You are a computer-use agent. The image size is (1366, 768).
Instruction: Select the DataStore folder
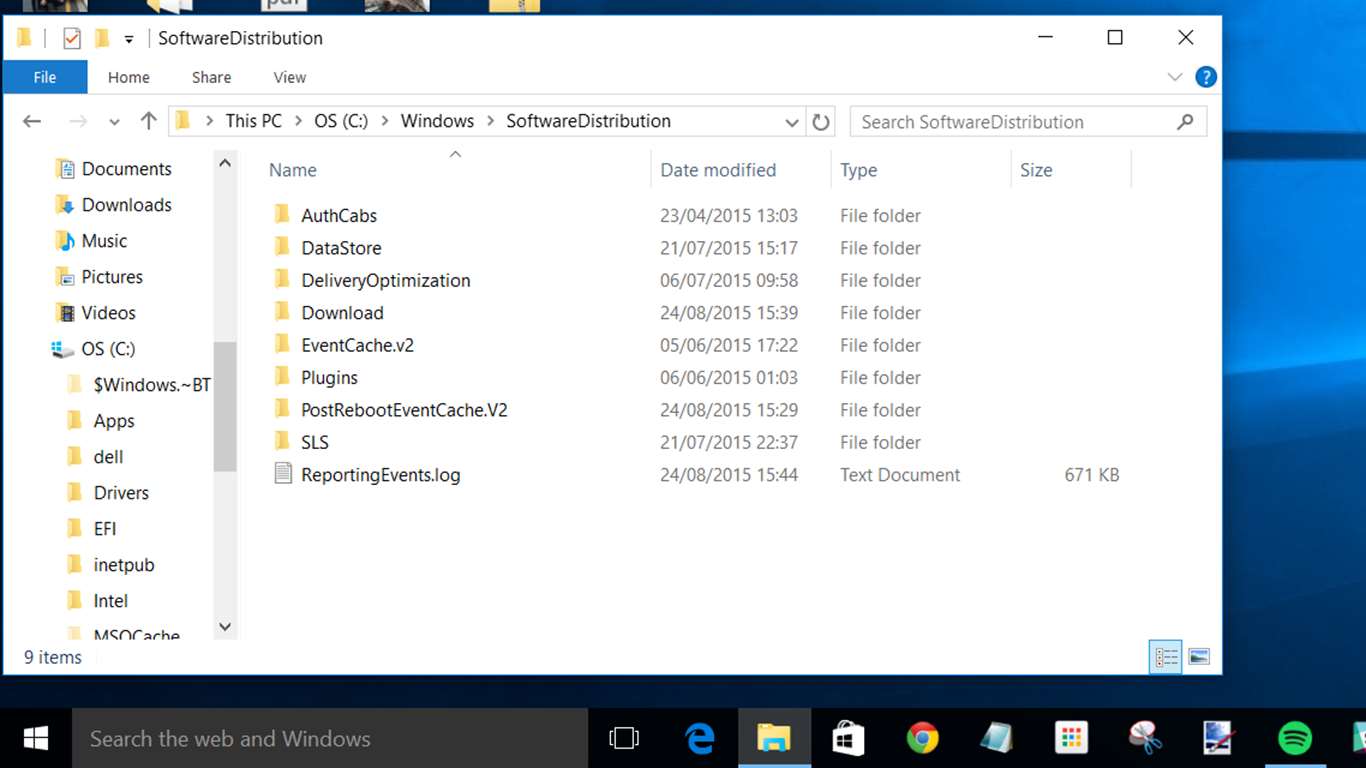point(341,248)
